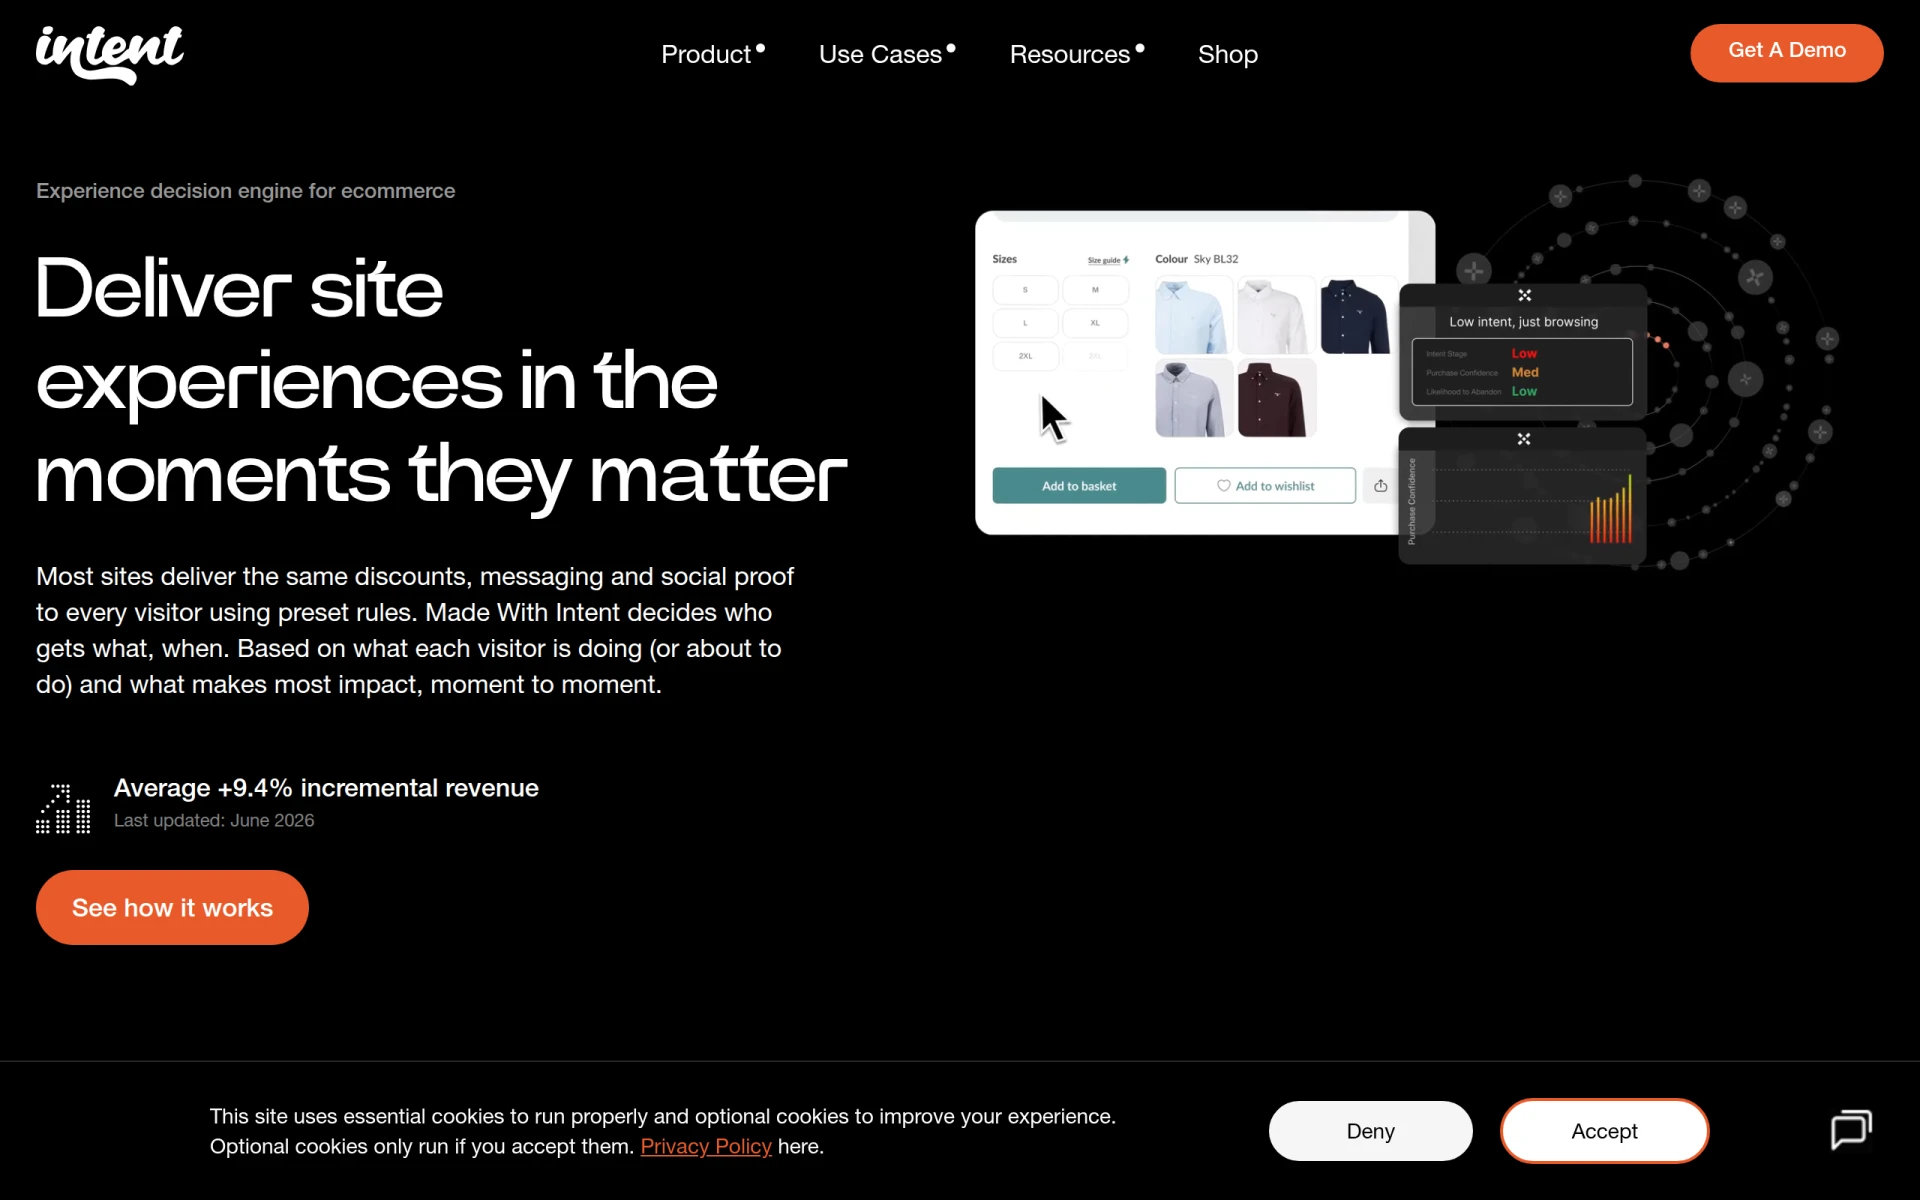
Task: Click the intent logo
Action: pyautogui.click(x=110, y=54)
